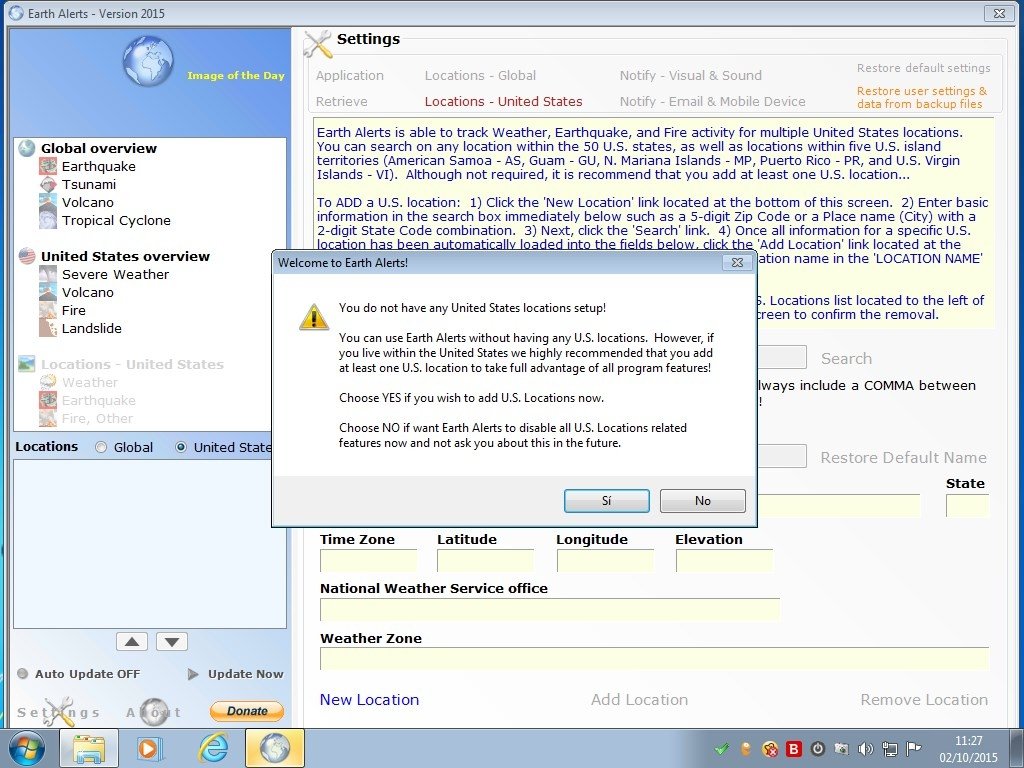This screenshot has width=1024, height=768.
Task: Open the Notify - Email & Mobile Device tab
Action: (x=712, y=102)
